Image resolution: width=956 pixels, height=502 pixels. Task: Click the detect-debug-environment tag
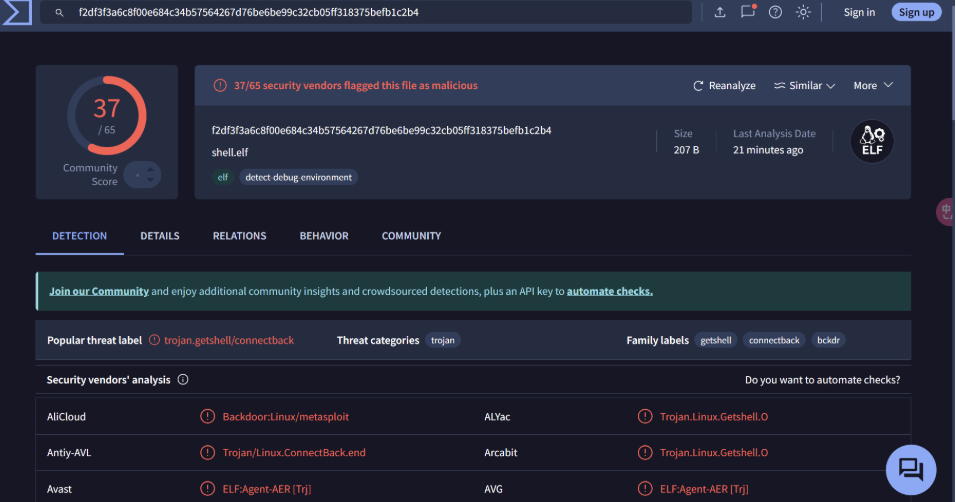tap(298, 177)
